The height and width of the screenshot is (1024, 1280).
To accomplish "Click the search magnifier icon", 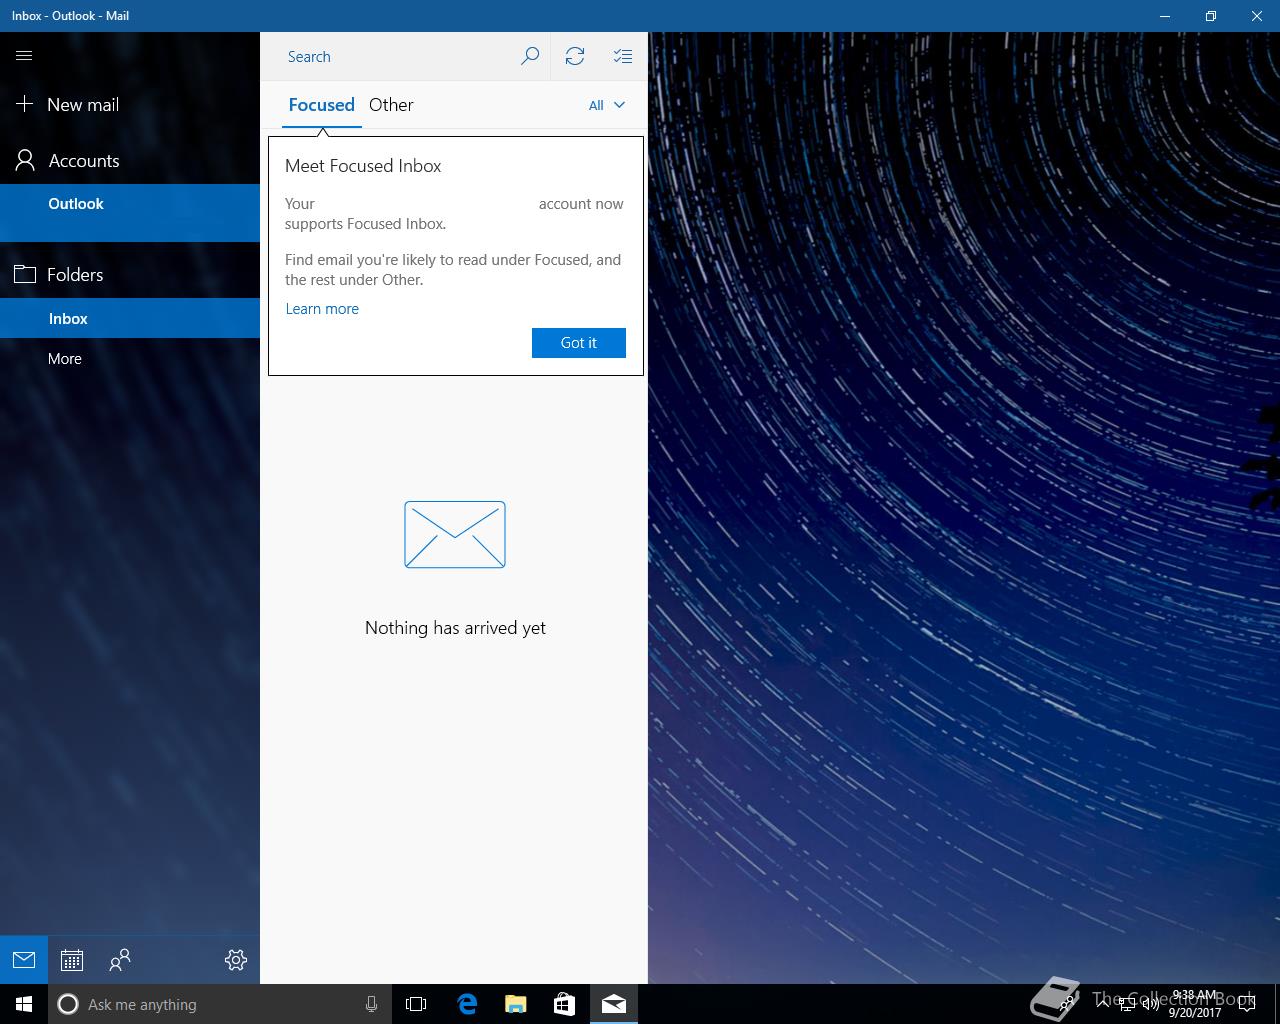I will 530,56.
